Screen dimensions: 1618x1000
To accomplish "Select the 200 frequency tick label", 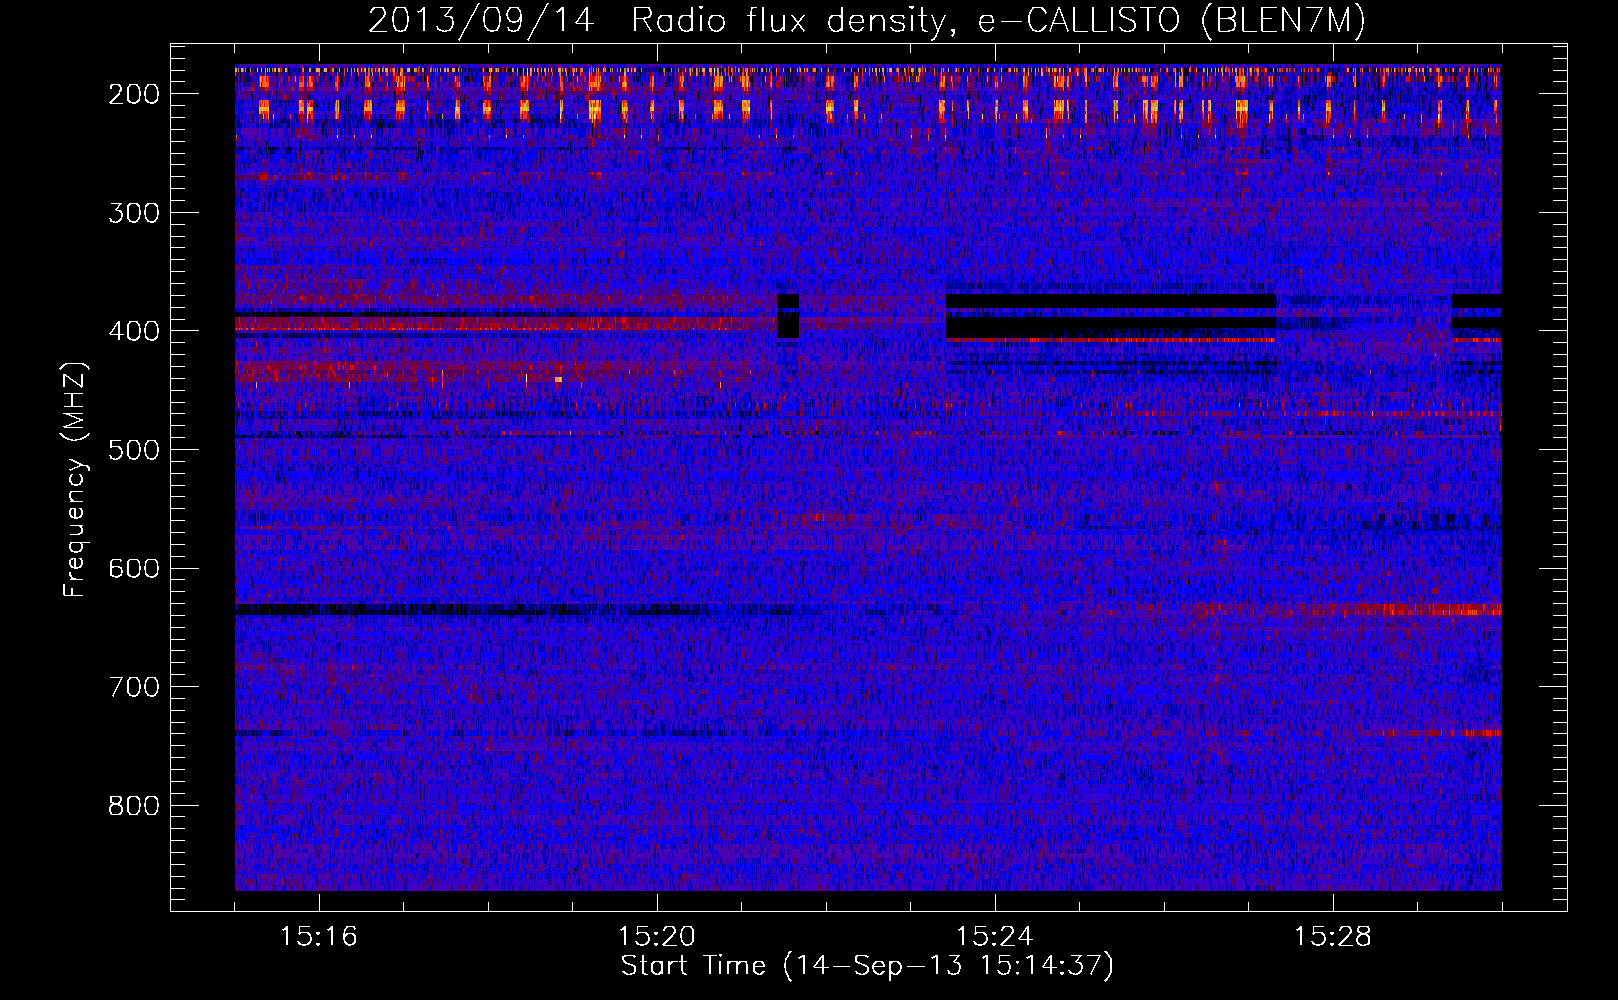I will [133, 94].
